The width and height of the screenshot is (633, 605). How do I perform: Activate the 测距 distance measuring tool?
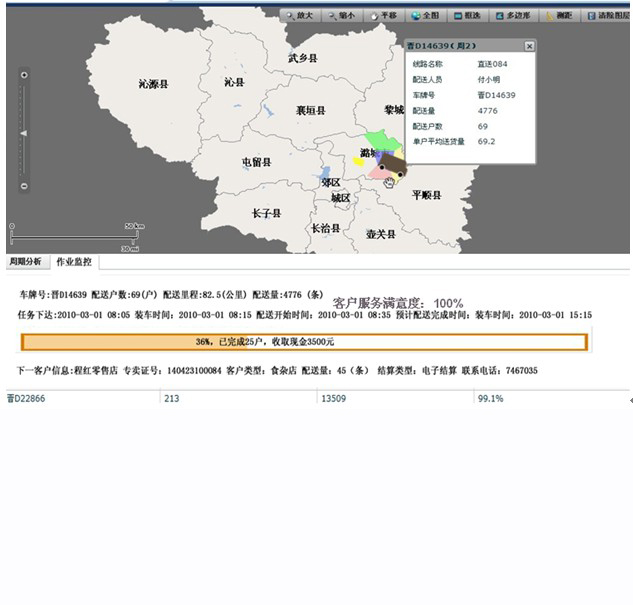[560, 16]
